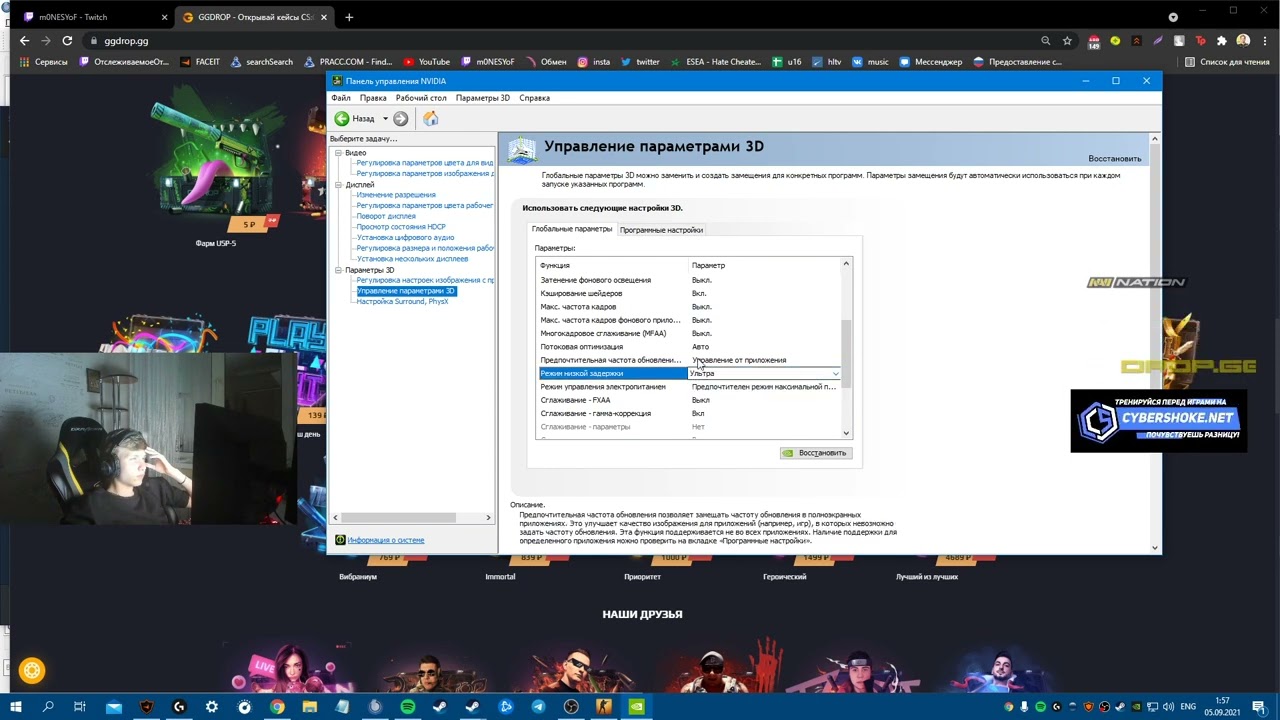This screenshot has width=1280, height=720.
Task: Open YouTube bookmark
Action: click(427, 62)
